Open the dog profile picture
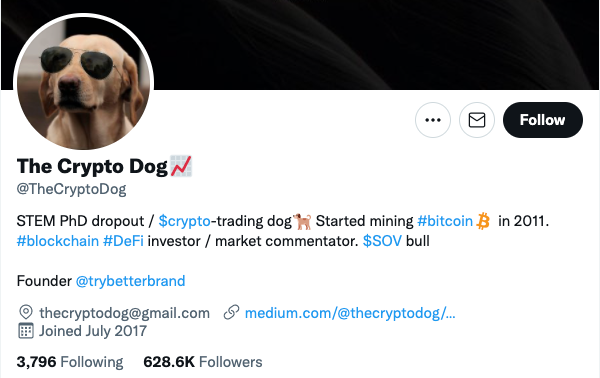 coord(83,83)
